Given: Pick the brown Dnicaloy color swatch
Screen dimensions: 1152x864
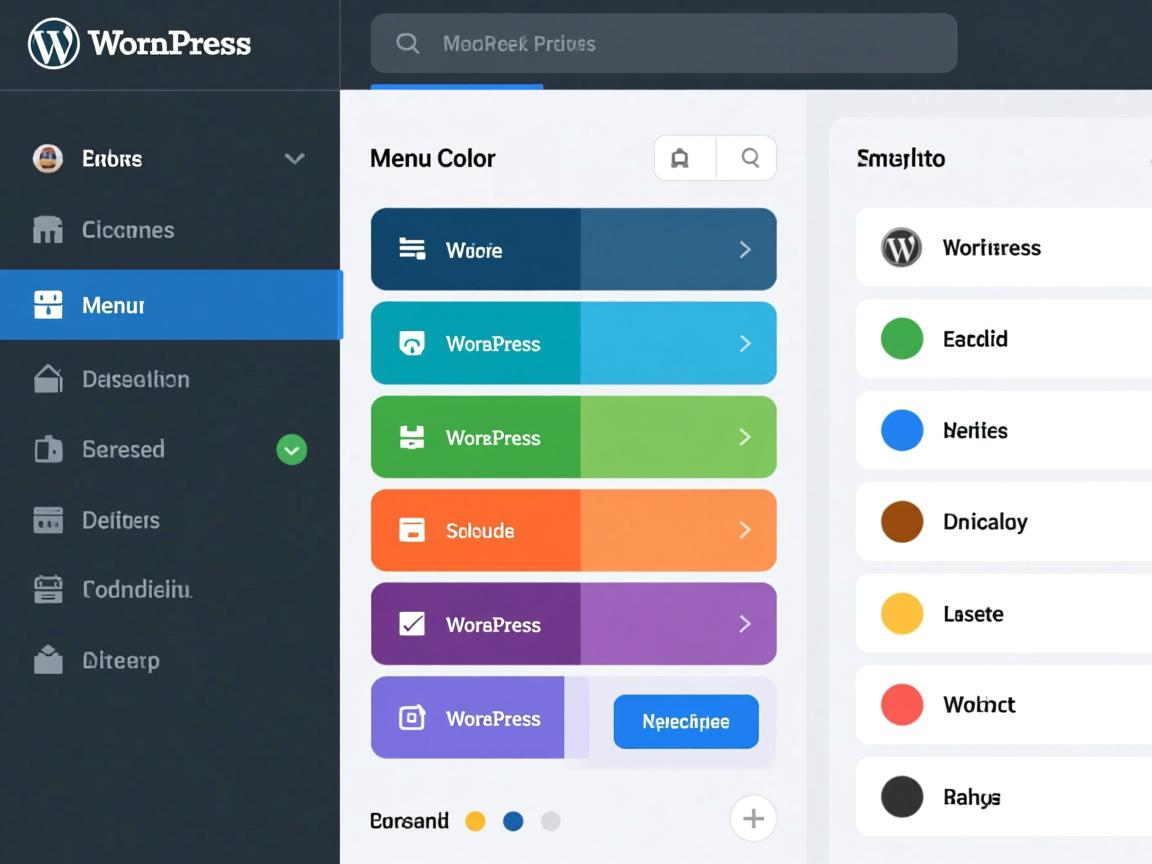Looking at the screenshot, I should (901, 522).
